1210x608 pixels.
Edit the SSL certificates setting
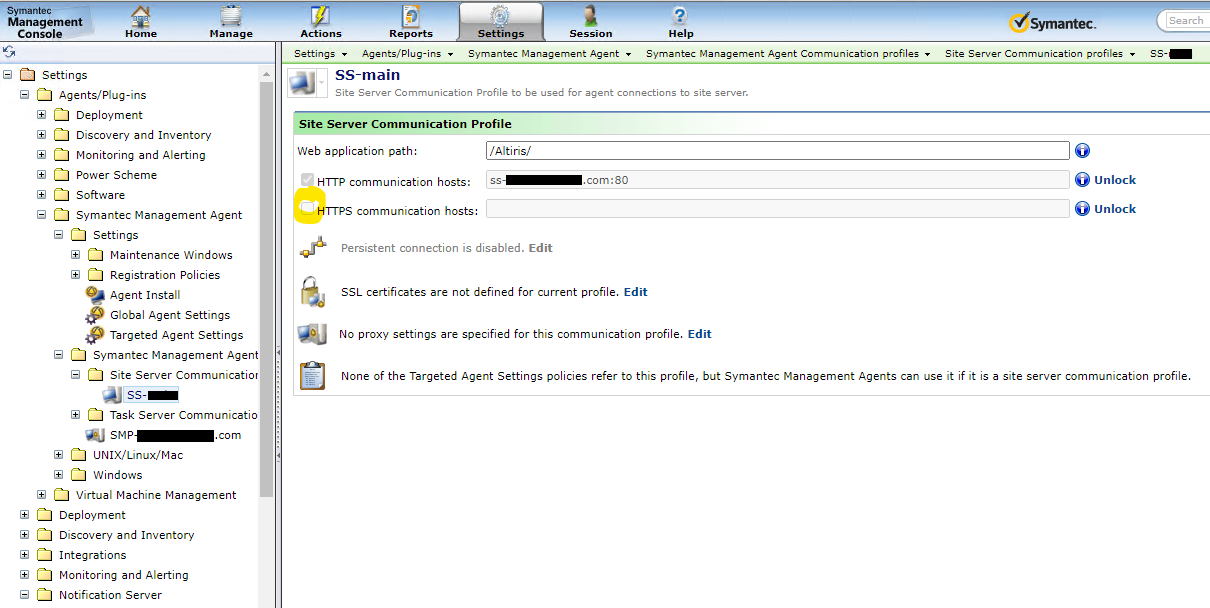pyautogui.click(x=636, y=292)
